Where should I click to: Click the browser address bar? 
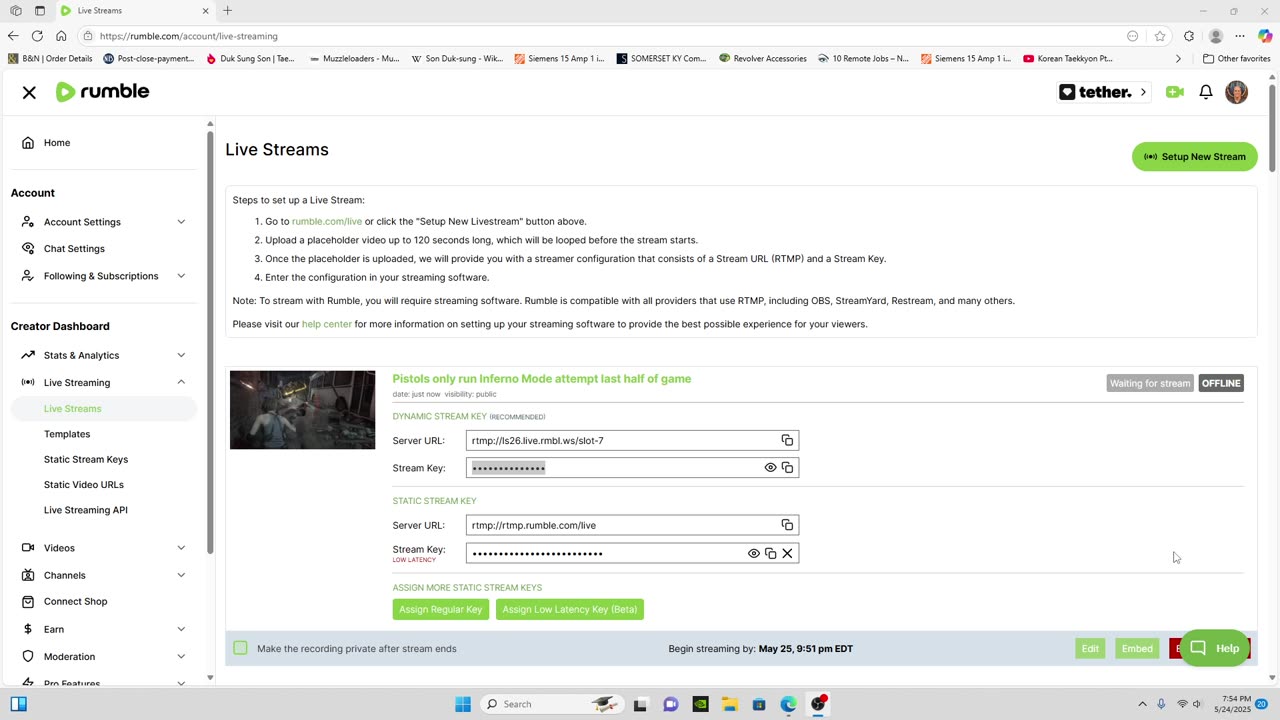(x=600, y=36)
